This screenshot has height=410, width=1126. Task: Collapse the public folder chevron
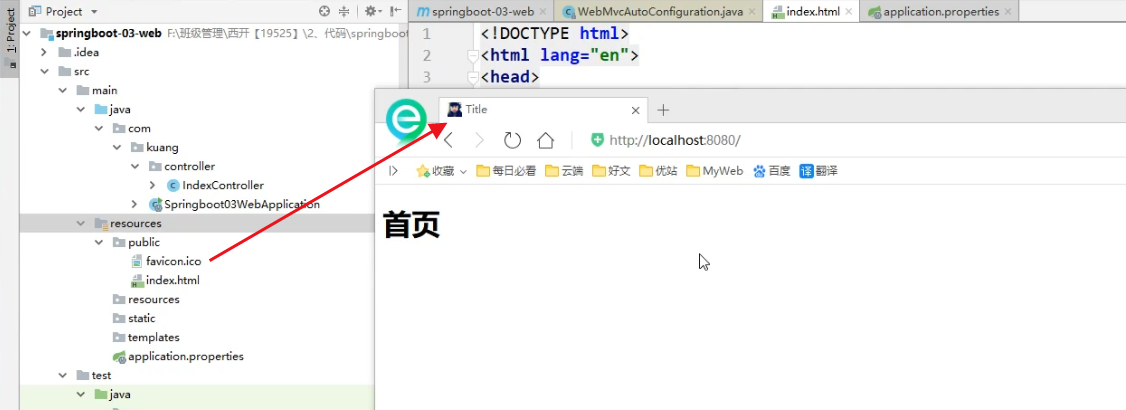click(98, 243)
